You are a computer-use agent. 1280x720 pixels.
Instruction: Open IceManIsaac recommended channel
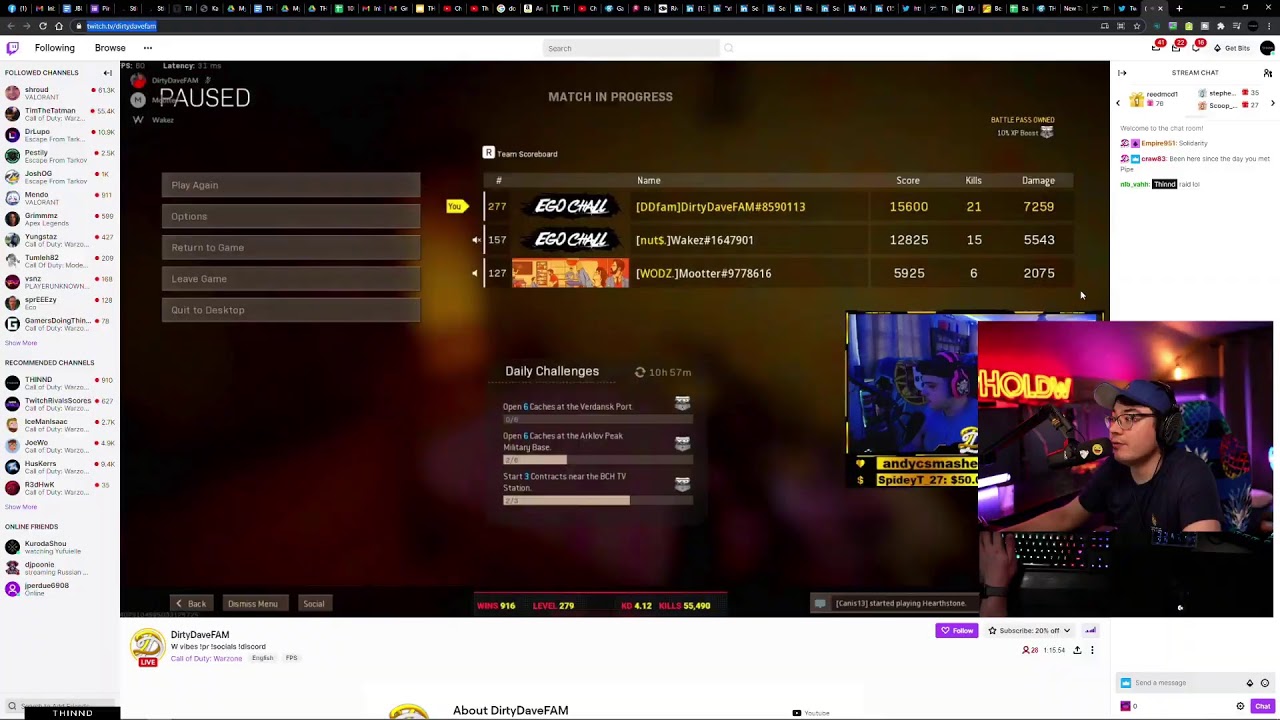click(58, 425)
